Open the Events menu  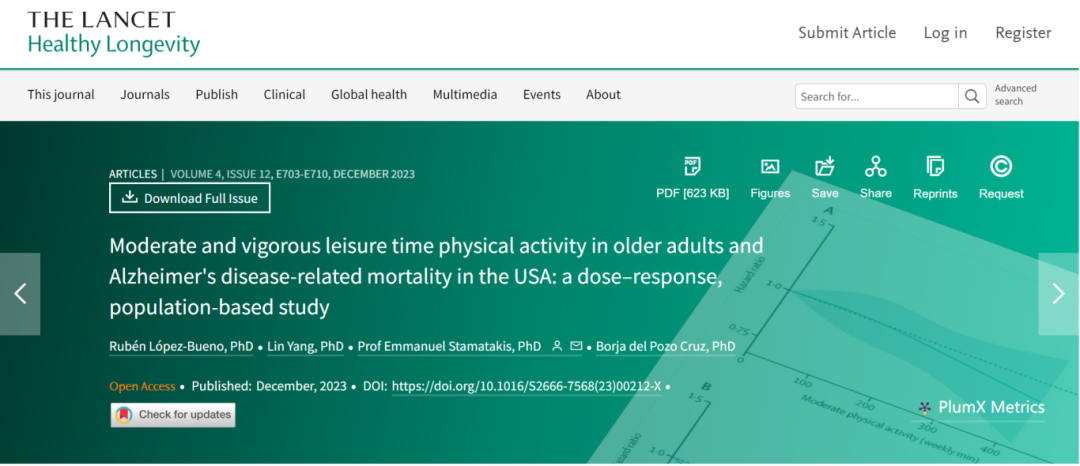coord(541,95)
